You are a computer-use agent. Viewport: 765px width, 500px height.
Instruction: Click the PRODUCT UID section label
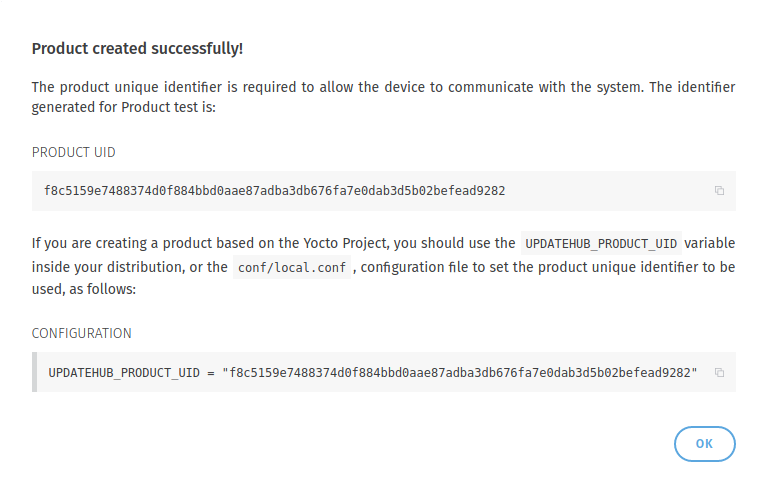tap(74, 153)
